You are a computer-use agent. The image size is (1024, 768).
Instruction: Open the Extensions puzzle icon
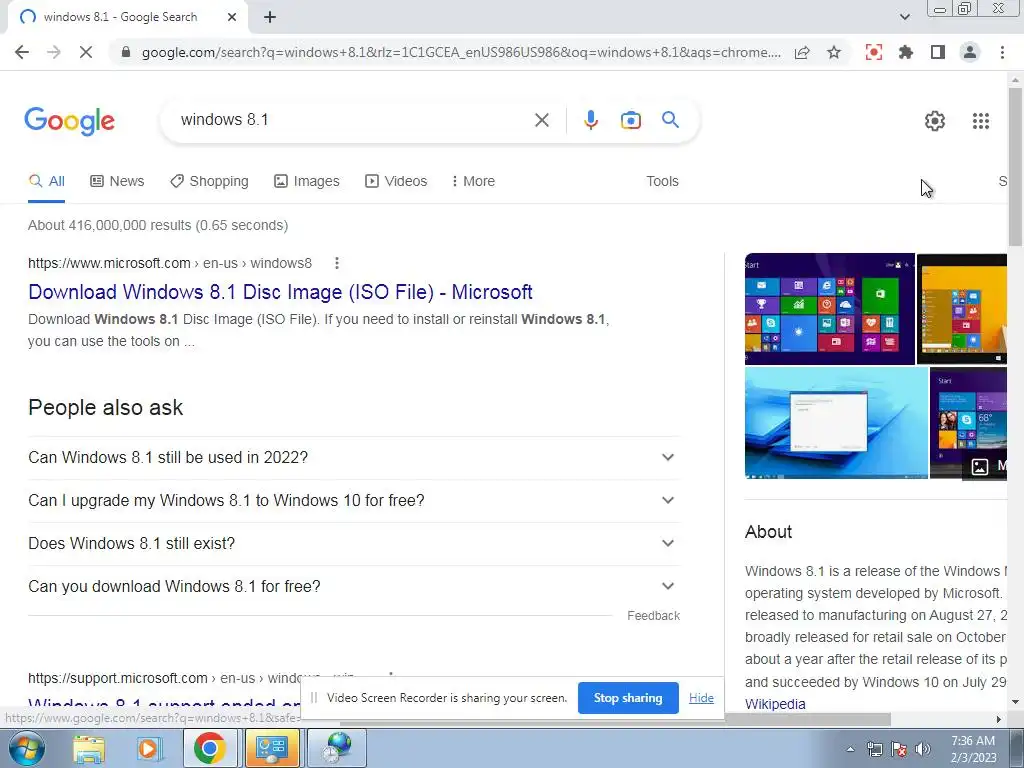pos(906,52)
